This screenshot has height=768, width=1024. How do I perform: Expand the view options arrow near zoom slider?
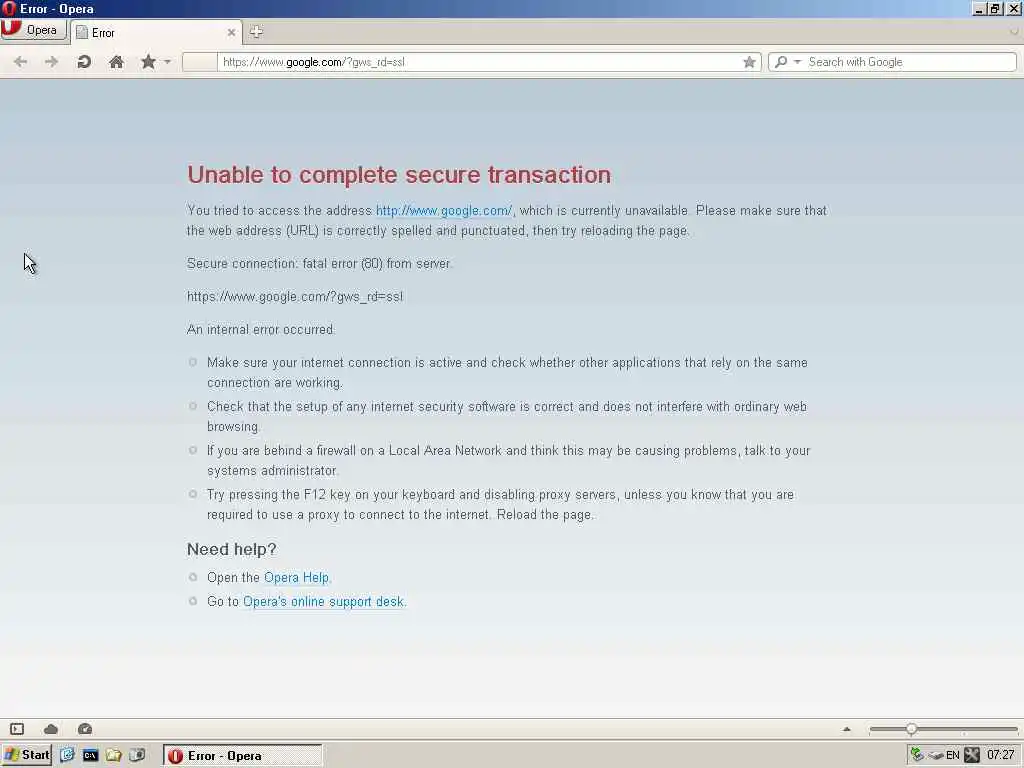(846, 729)
